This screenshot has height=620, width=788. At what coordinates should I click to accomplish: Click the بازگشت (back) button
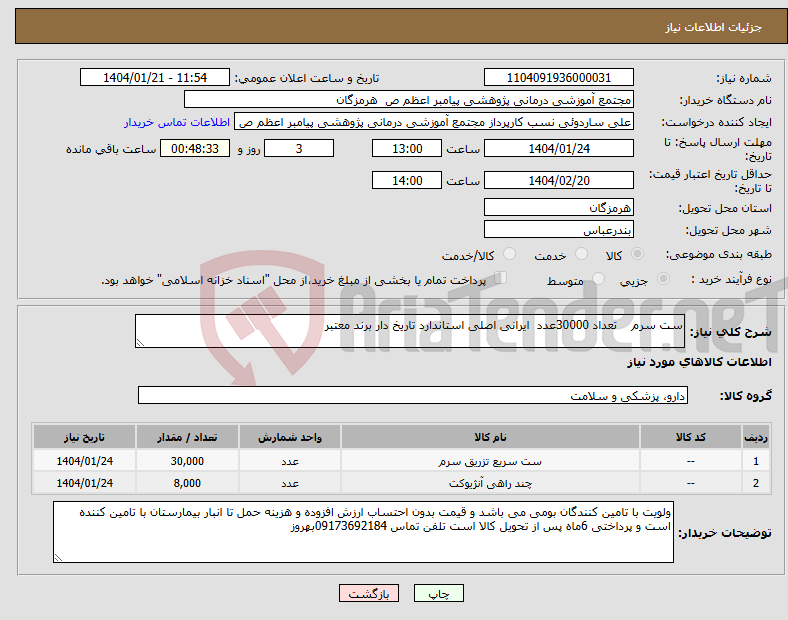pos(369,593)
